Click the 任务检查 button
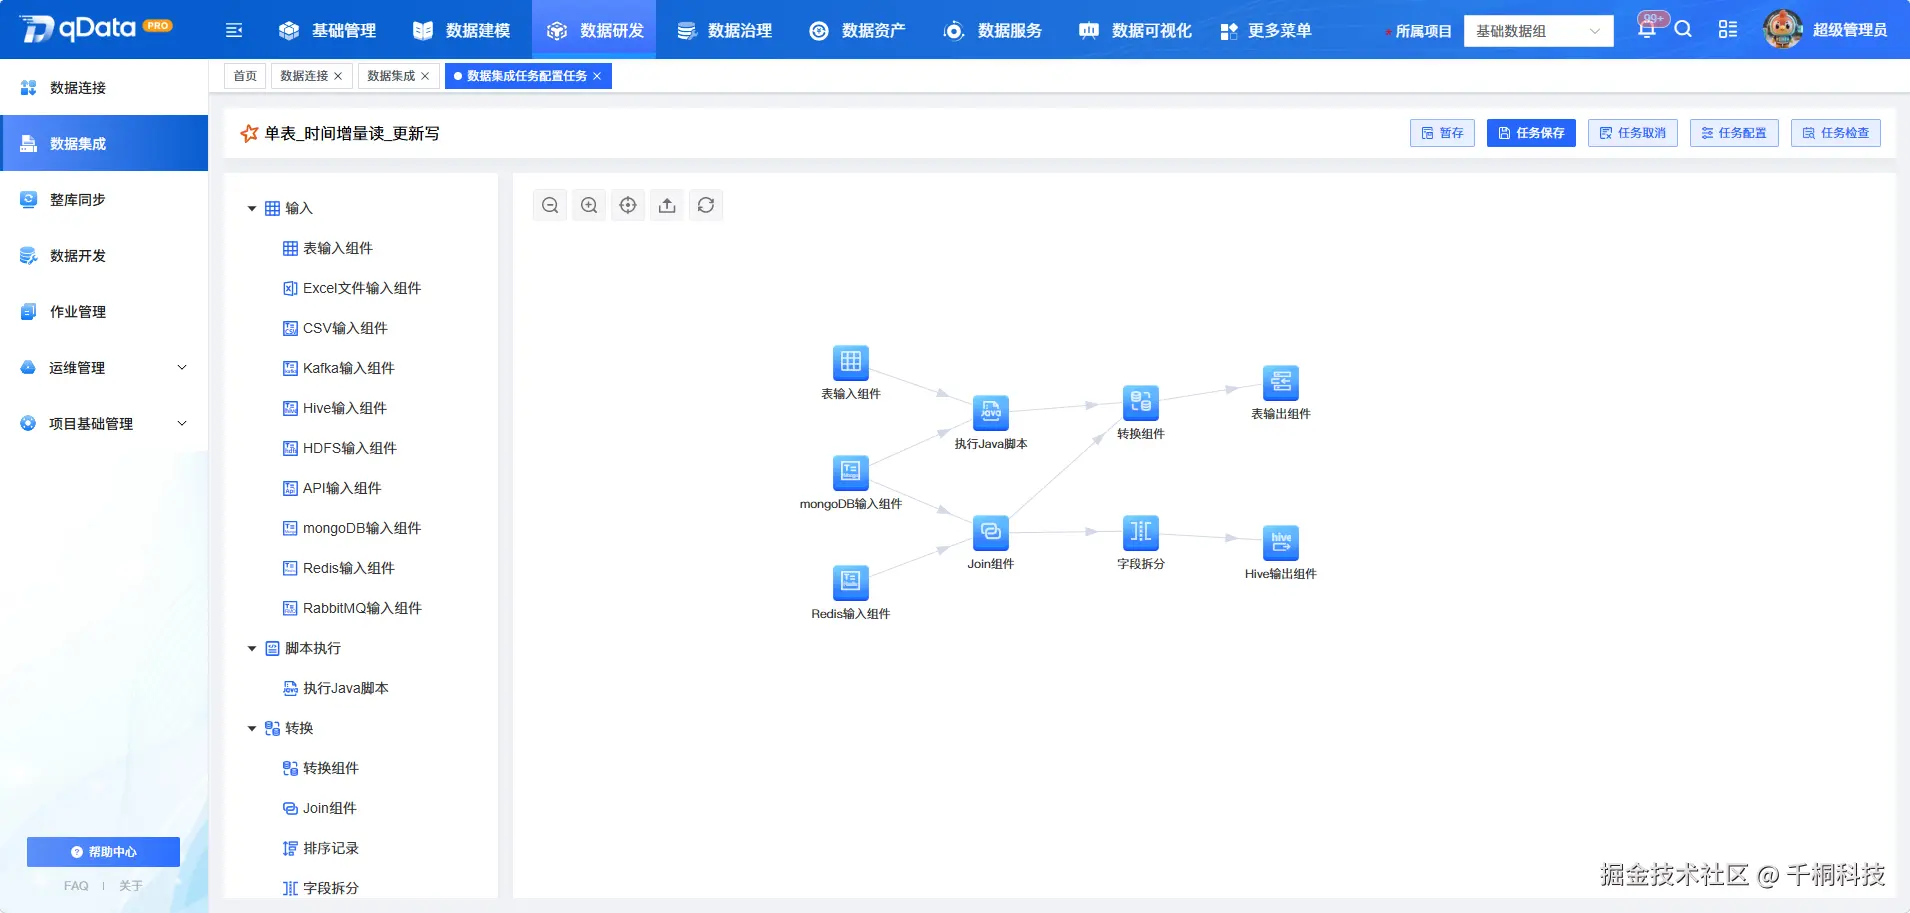The width and height of the screenshot is (1910, 913). pos(1836,133)
